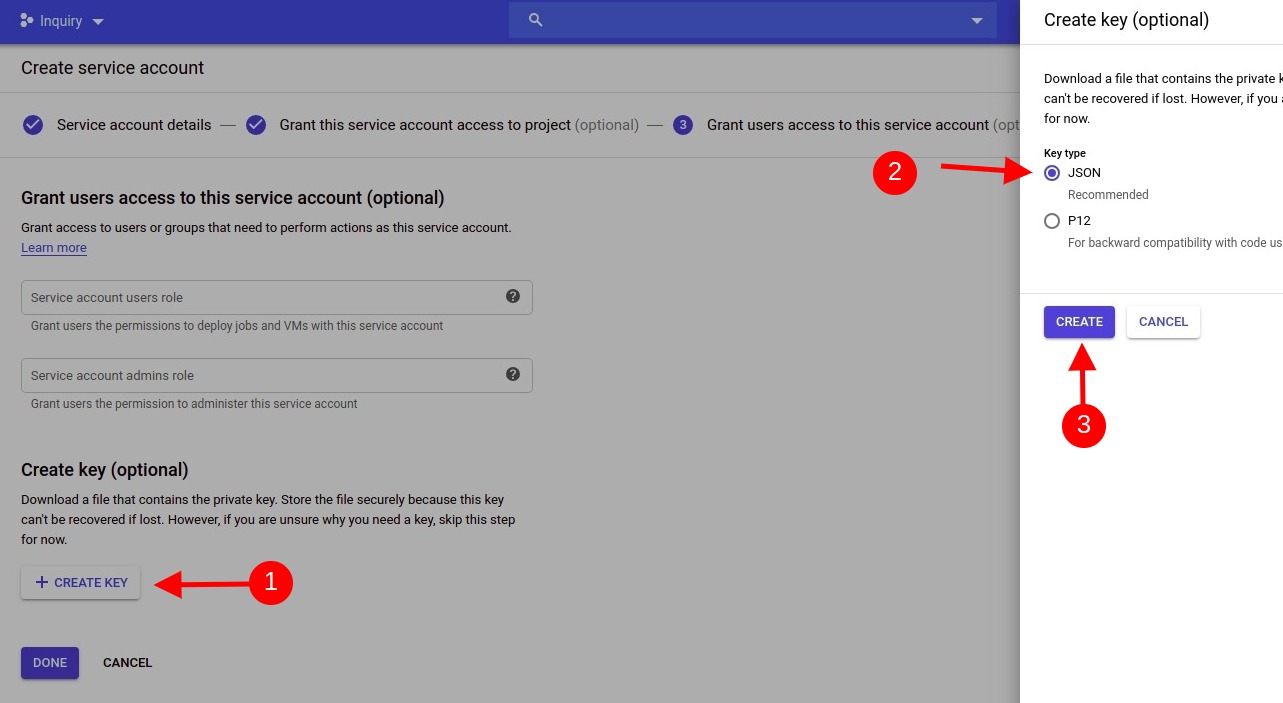
Task: Click CANCEL in the Create key panel
Action: coord(1162,321)
